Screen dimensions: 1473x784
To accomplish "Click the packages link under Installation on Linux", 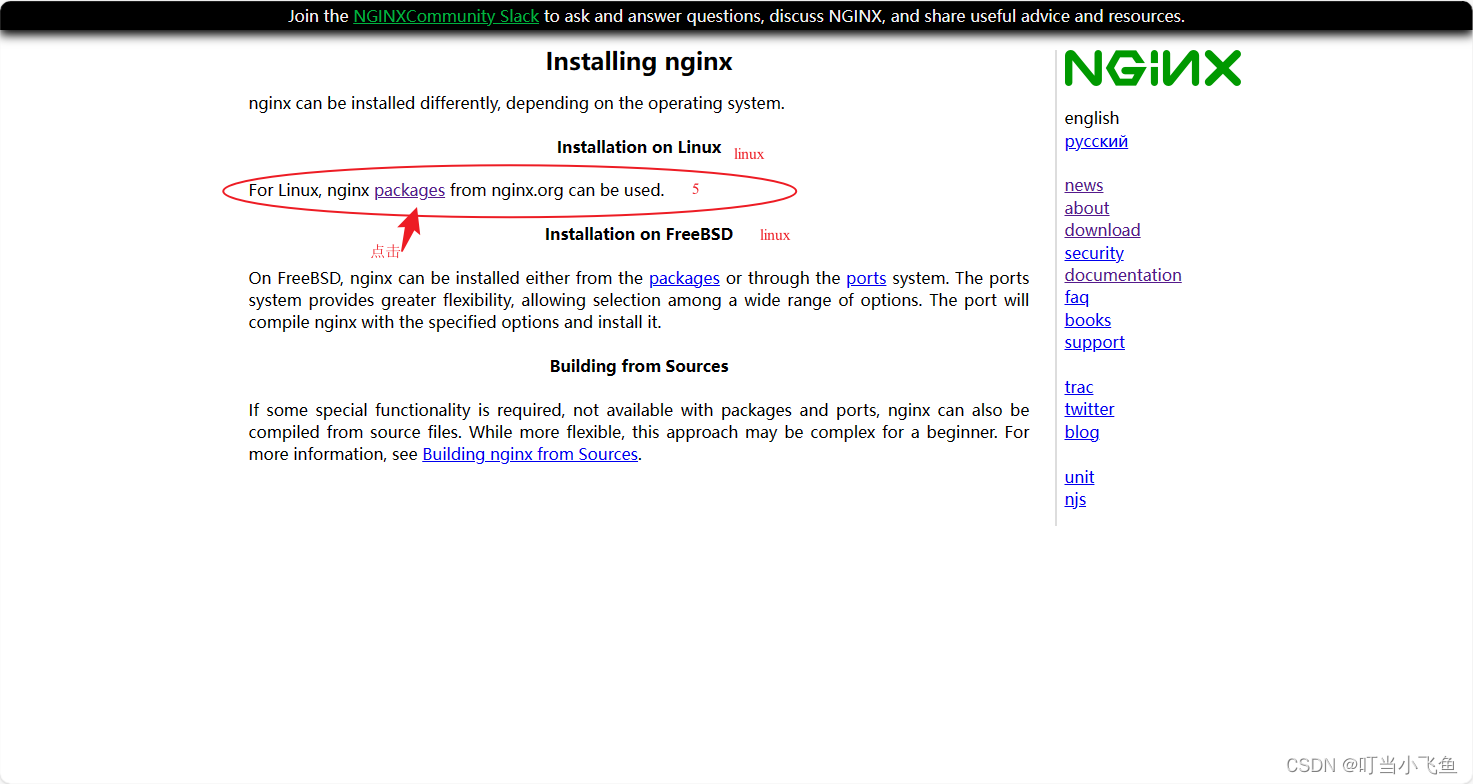I will 409,190.
